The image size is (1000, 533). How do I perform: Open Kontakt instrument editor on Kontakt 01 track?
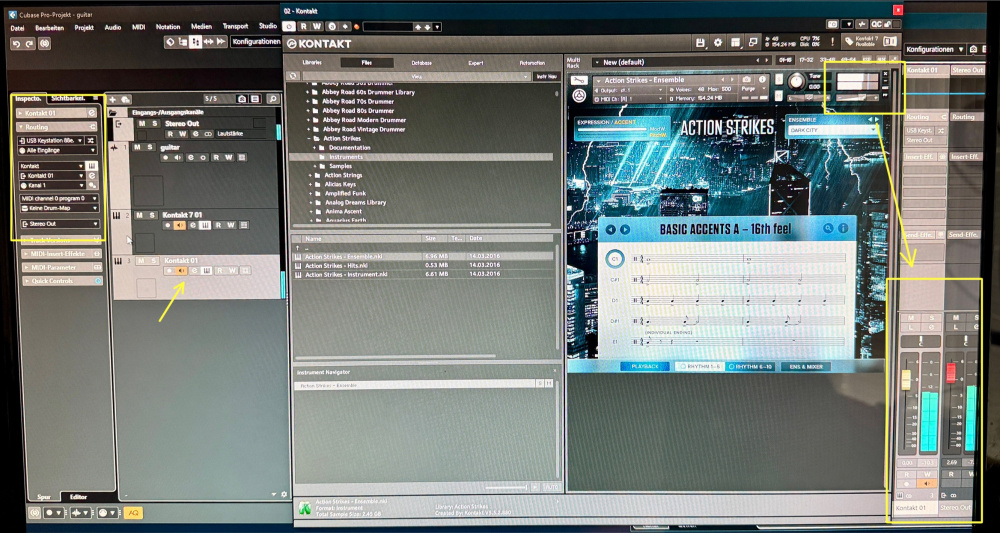point(206,270)
